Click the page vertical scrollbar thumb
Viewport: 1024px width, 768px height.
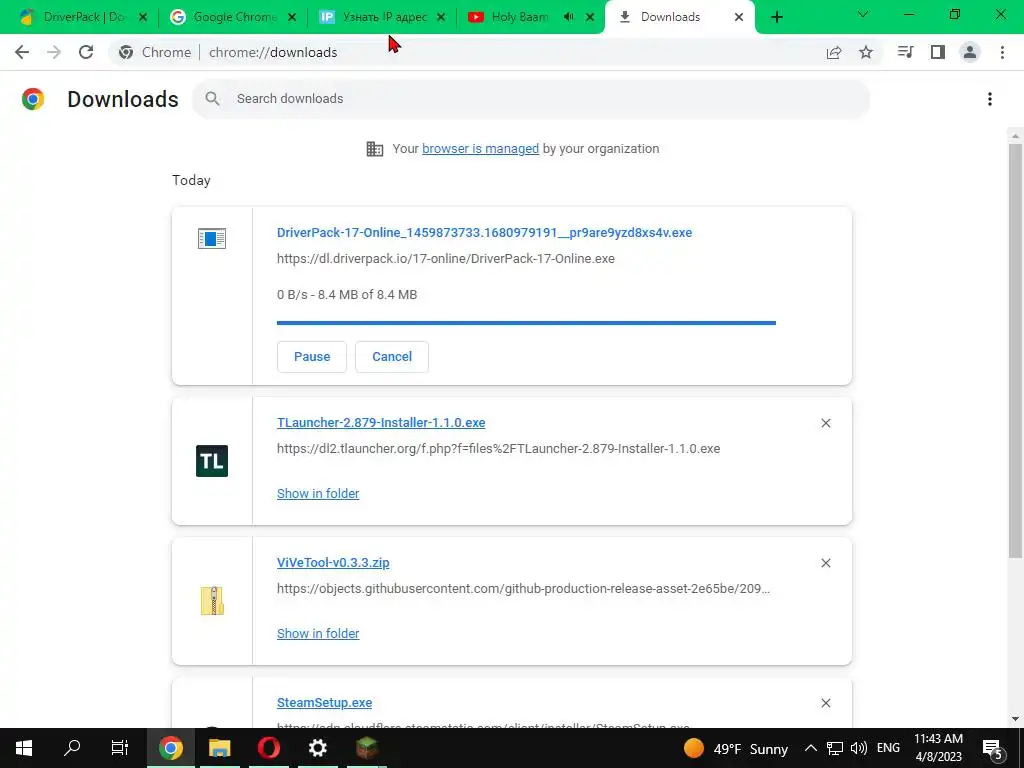pos(1015,351)
